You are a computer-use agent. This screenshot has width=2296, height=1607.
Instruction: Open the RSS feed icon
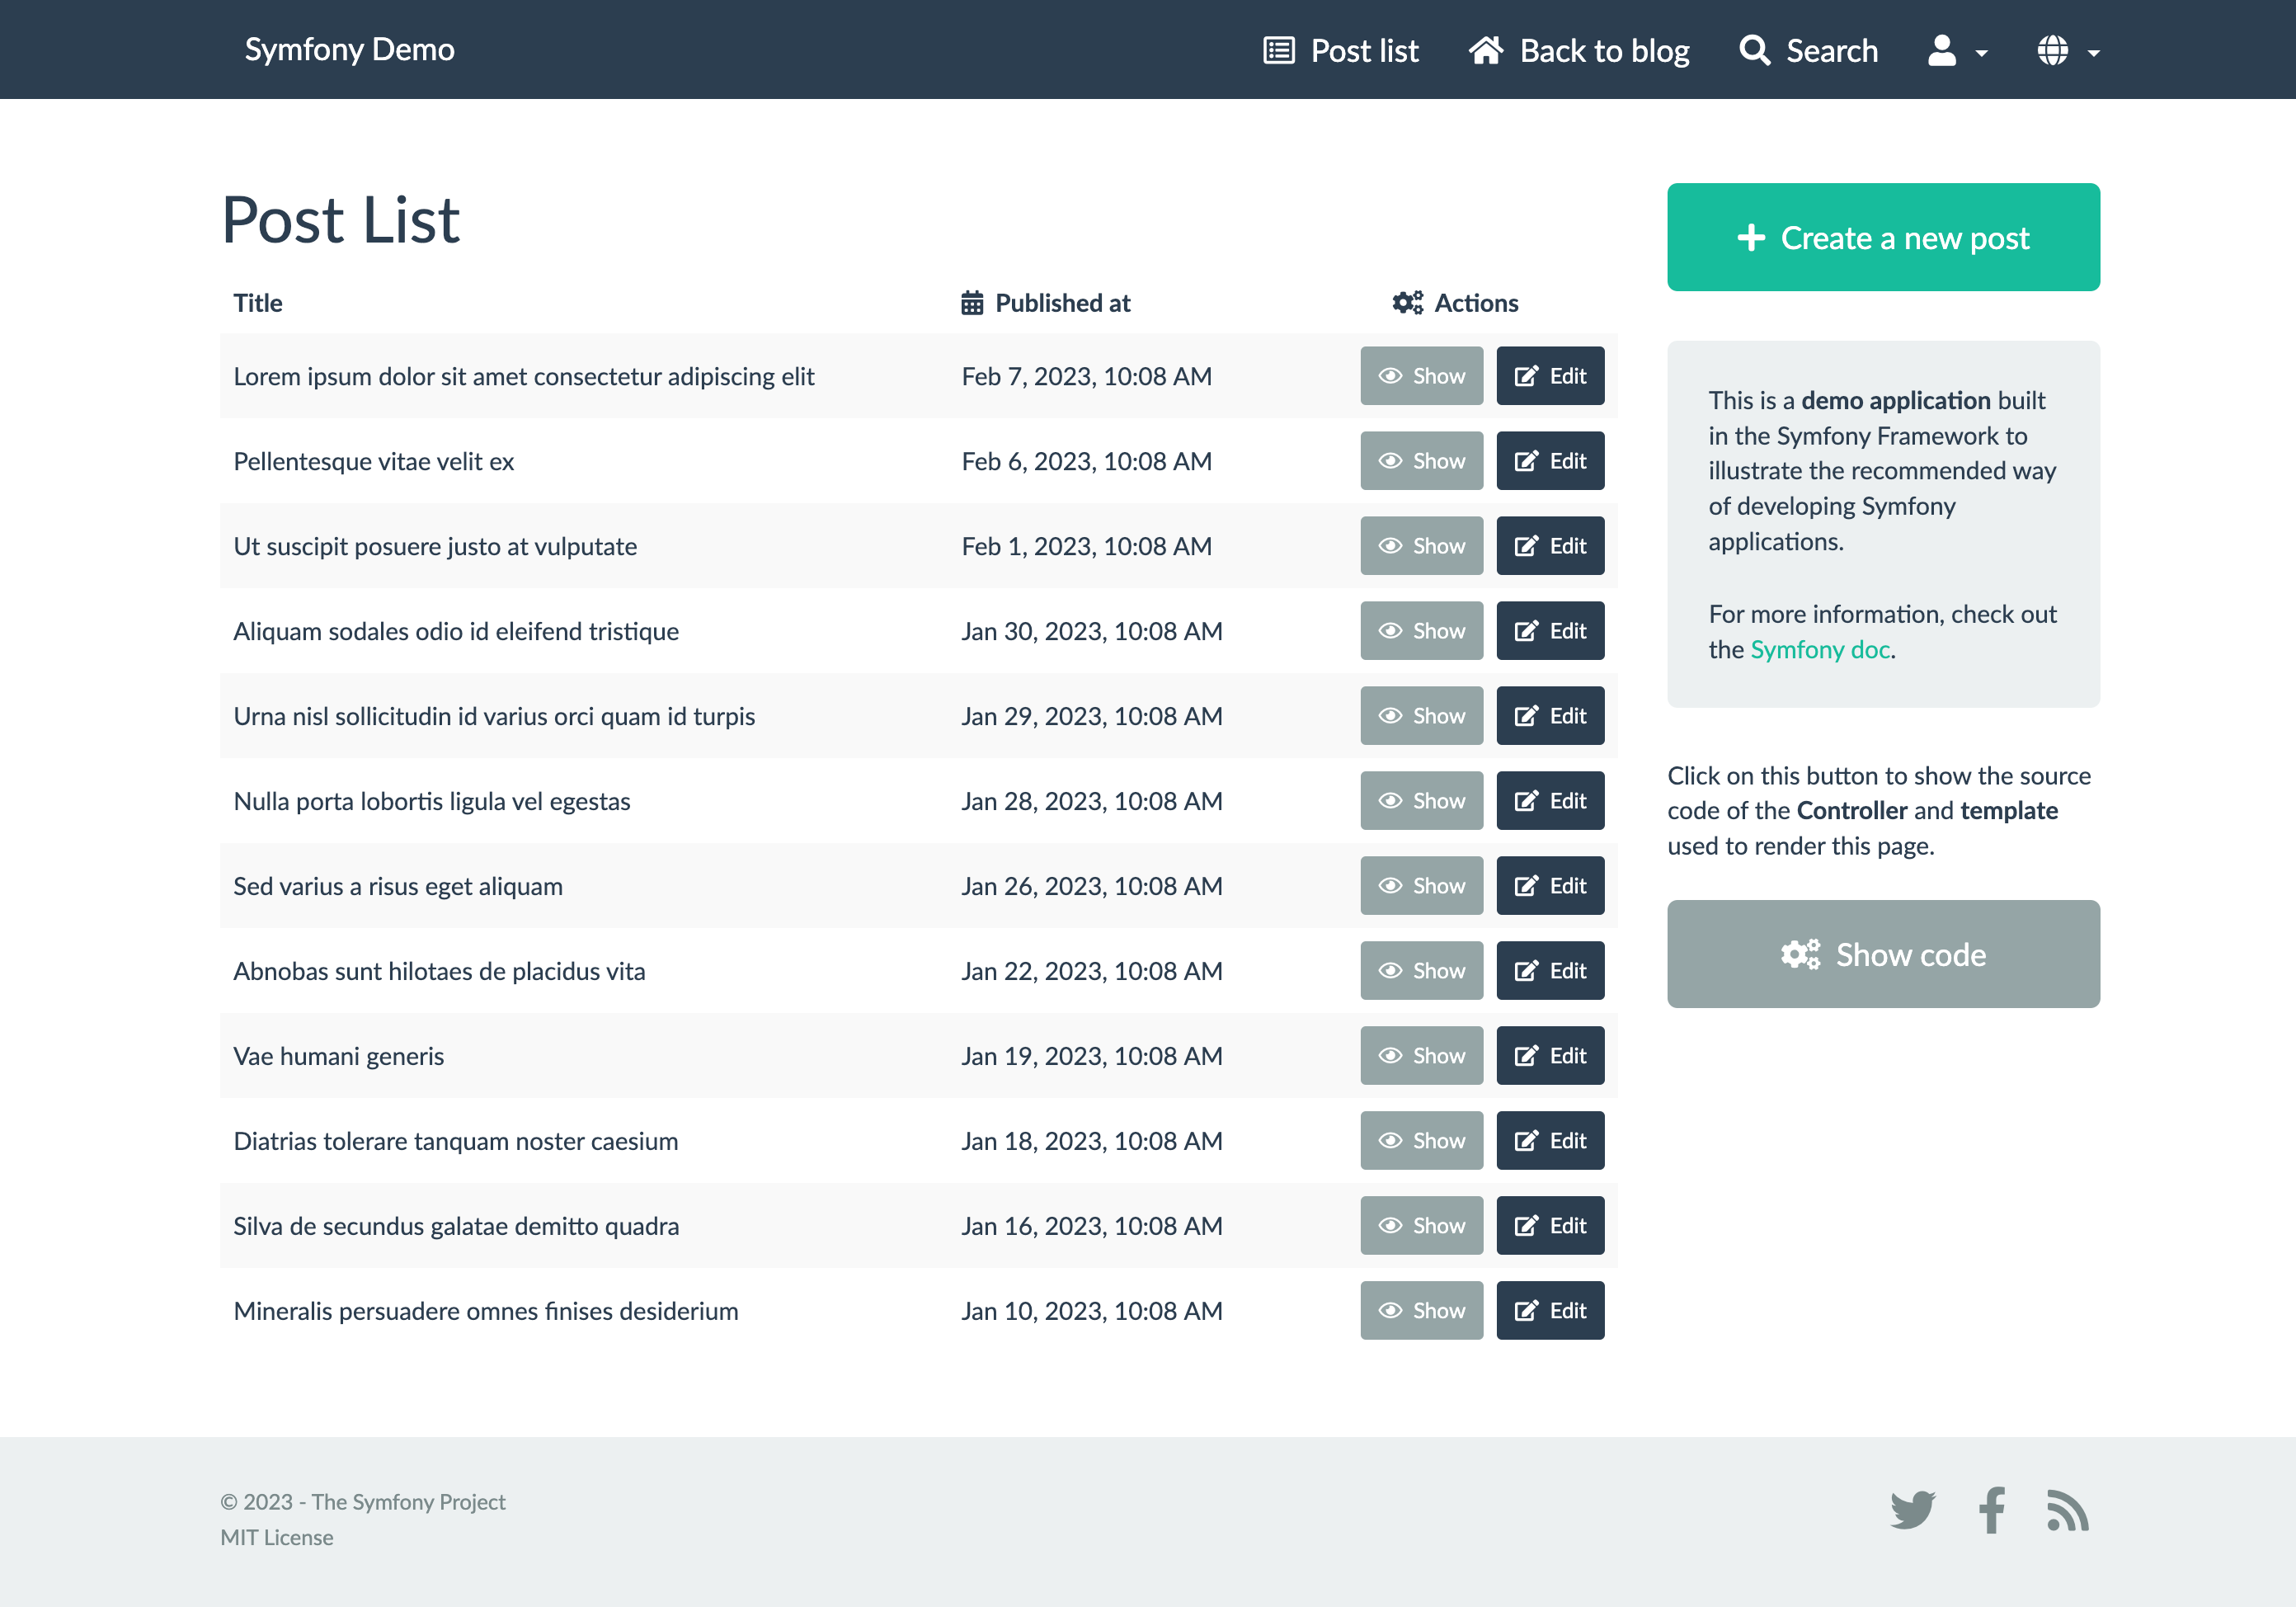point(2067,1510)
